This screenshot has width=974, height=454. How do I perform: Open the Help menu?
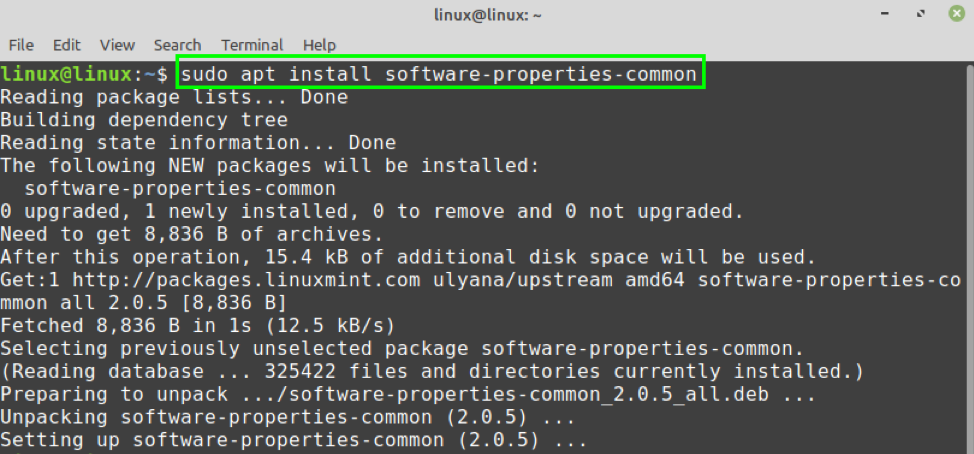pos(319,45)
